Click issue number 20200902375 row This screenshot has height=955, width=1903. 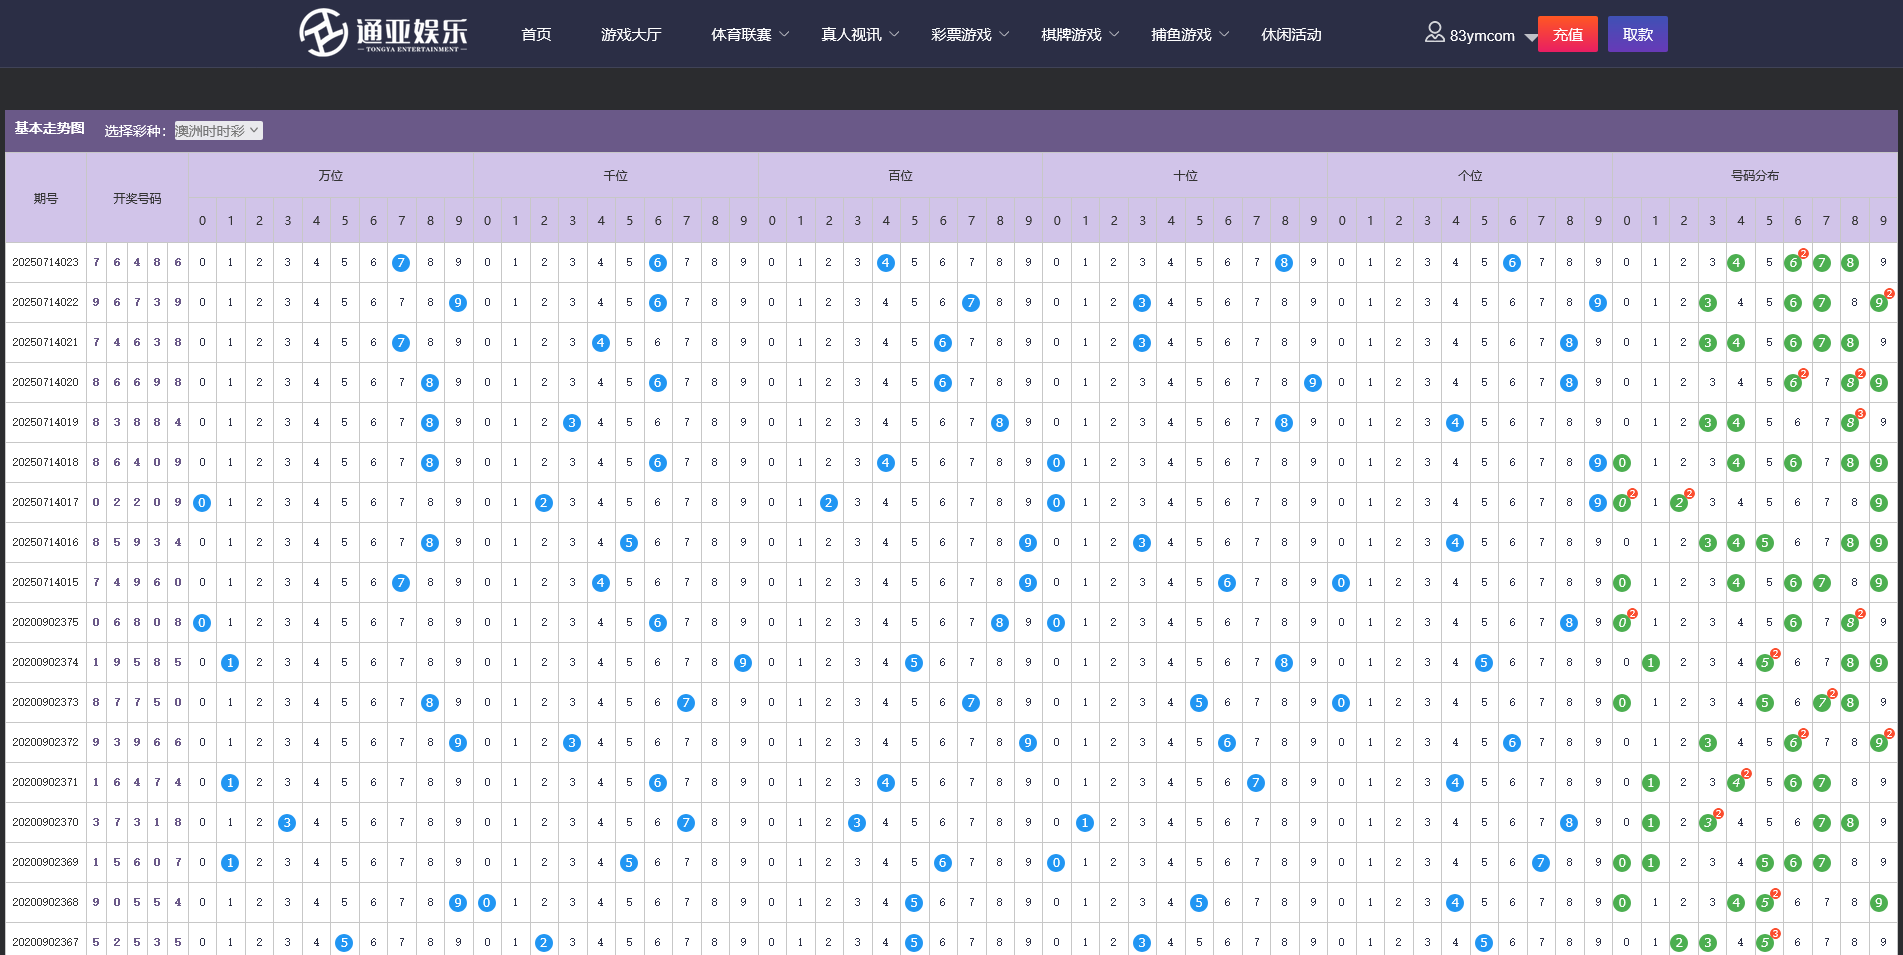(x=45, y=623)
